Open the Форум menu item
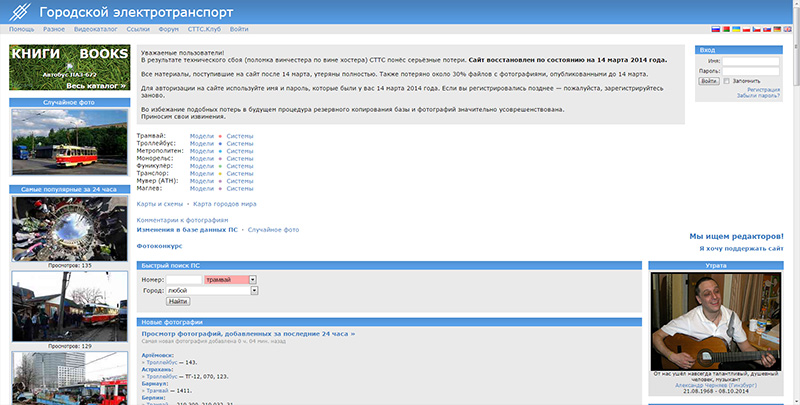 [x=168, y=30]
